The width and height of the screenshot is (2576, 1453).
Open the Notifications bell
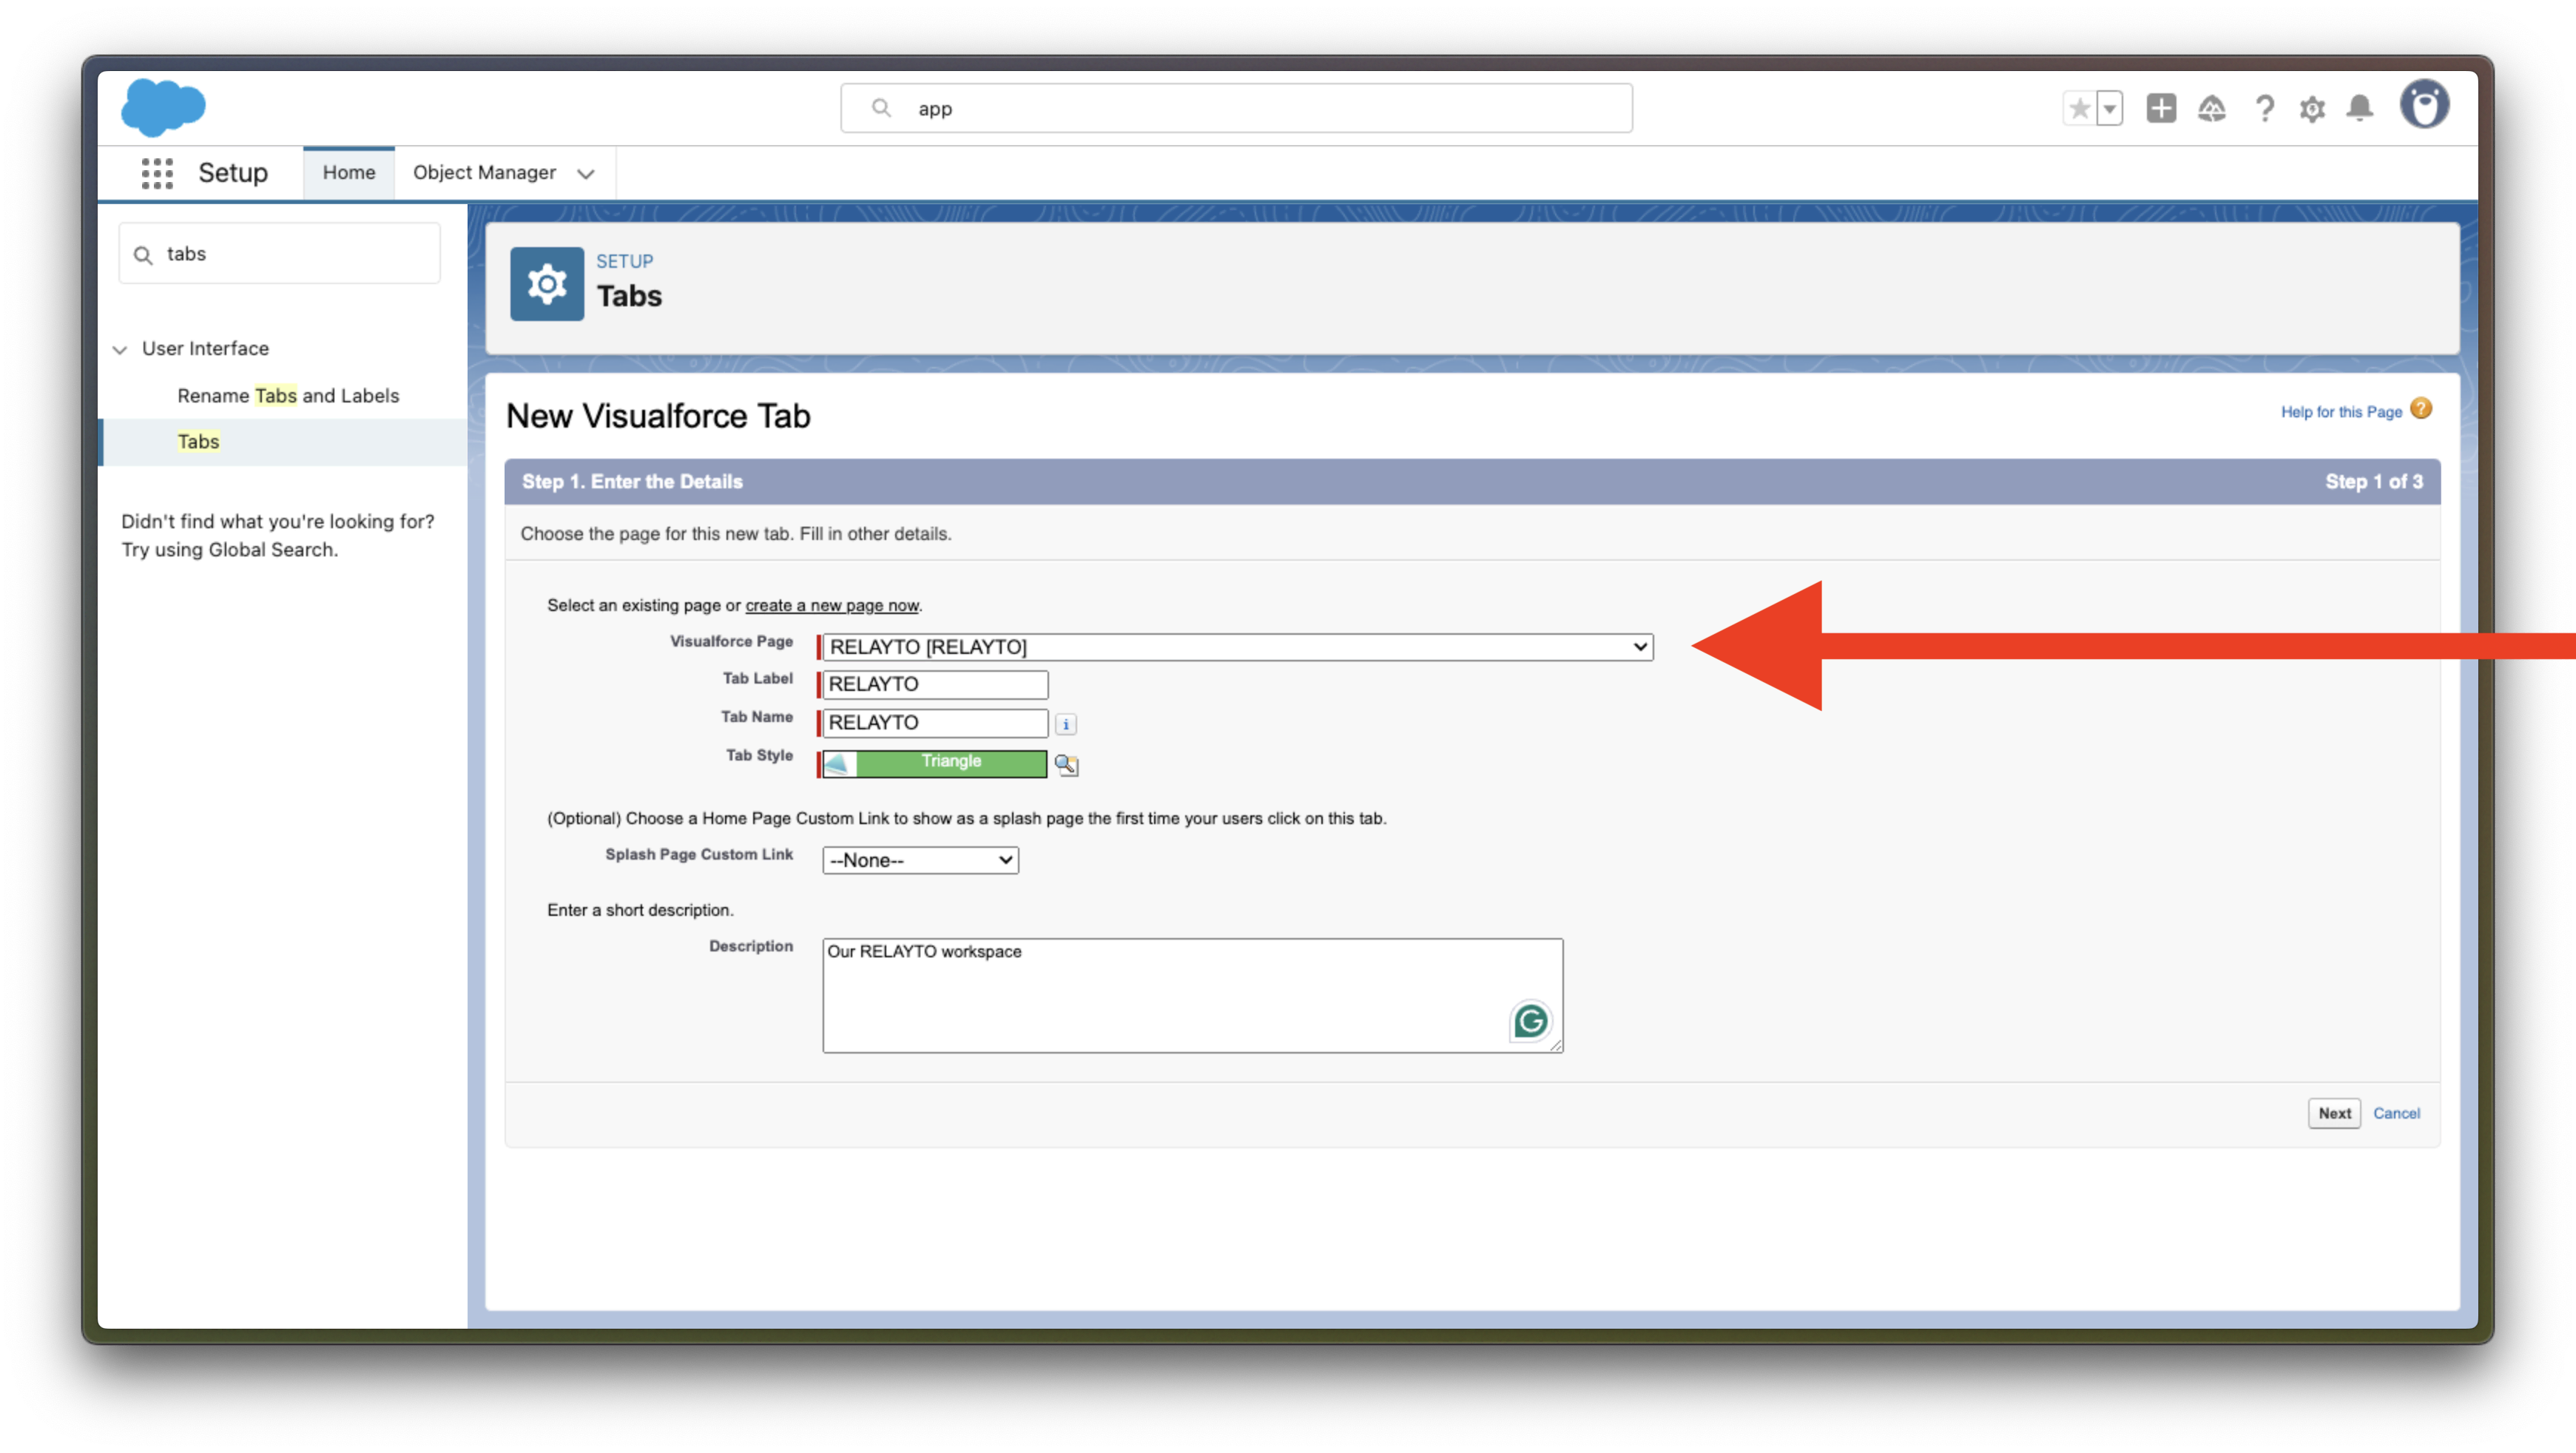pyautogui.click(x=2360, y=108)
